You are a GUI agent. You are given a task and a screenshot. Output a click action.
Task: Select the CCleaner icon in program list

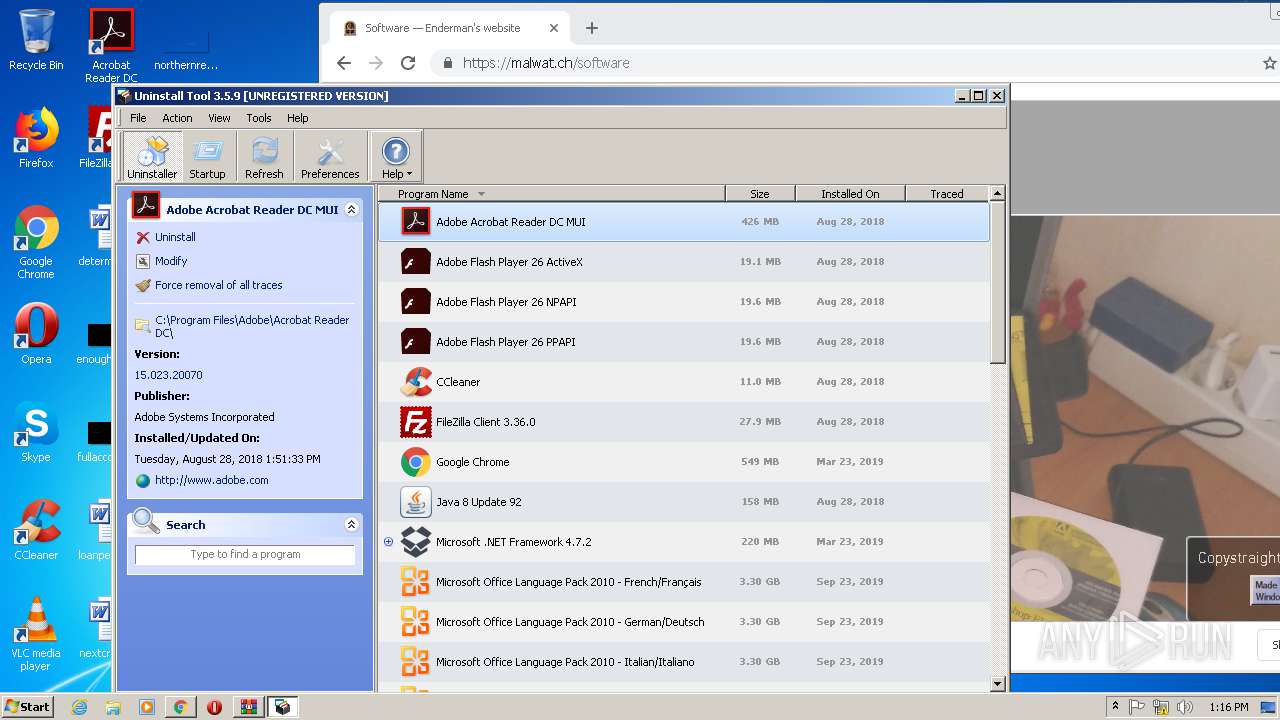416,381
